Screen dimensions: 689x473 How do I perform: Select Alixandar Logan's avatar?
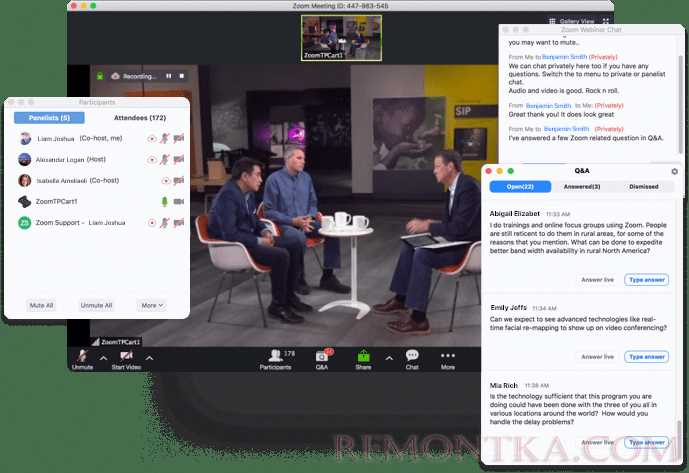pyautogui.click(x=25, y=159)
